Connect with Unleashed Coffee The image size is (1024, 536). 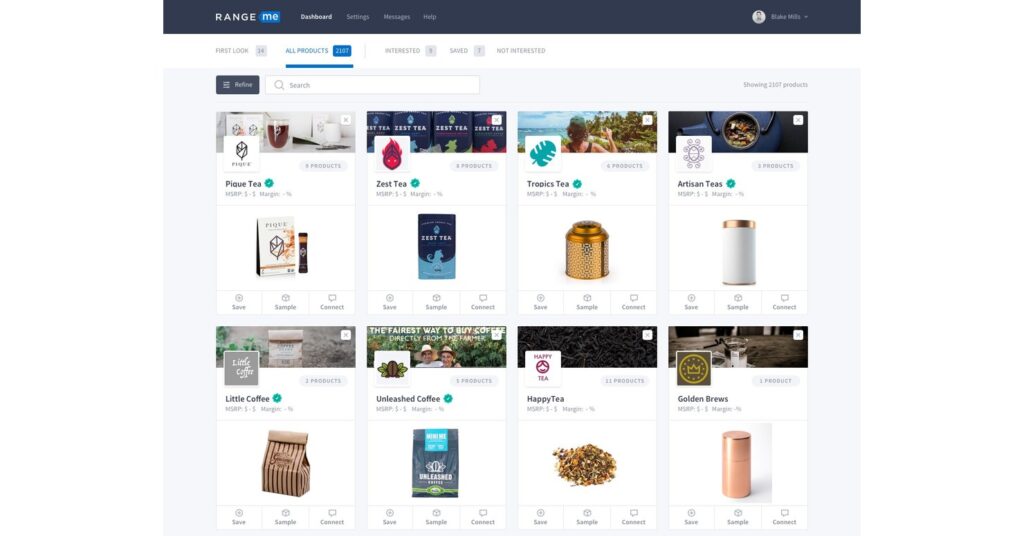click(483, 517)
